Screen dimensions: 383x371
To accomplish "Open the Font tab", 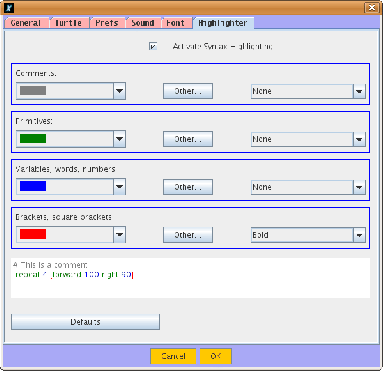I will (176, 23).
